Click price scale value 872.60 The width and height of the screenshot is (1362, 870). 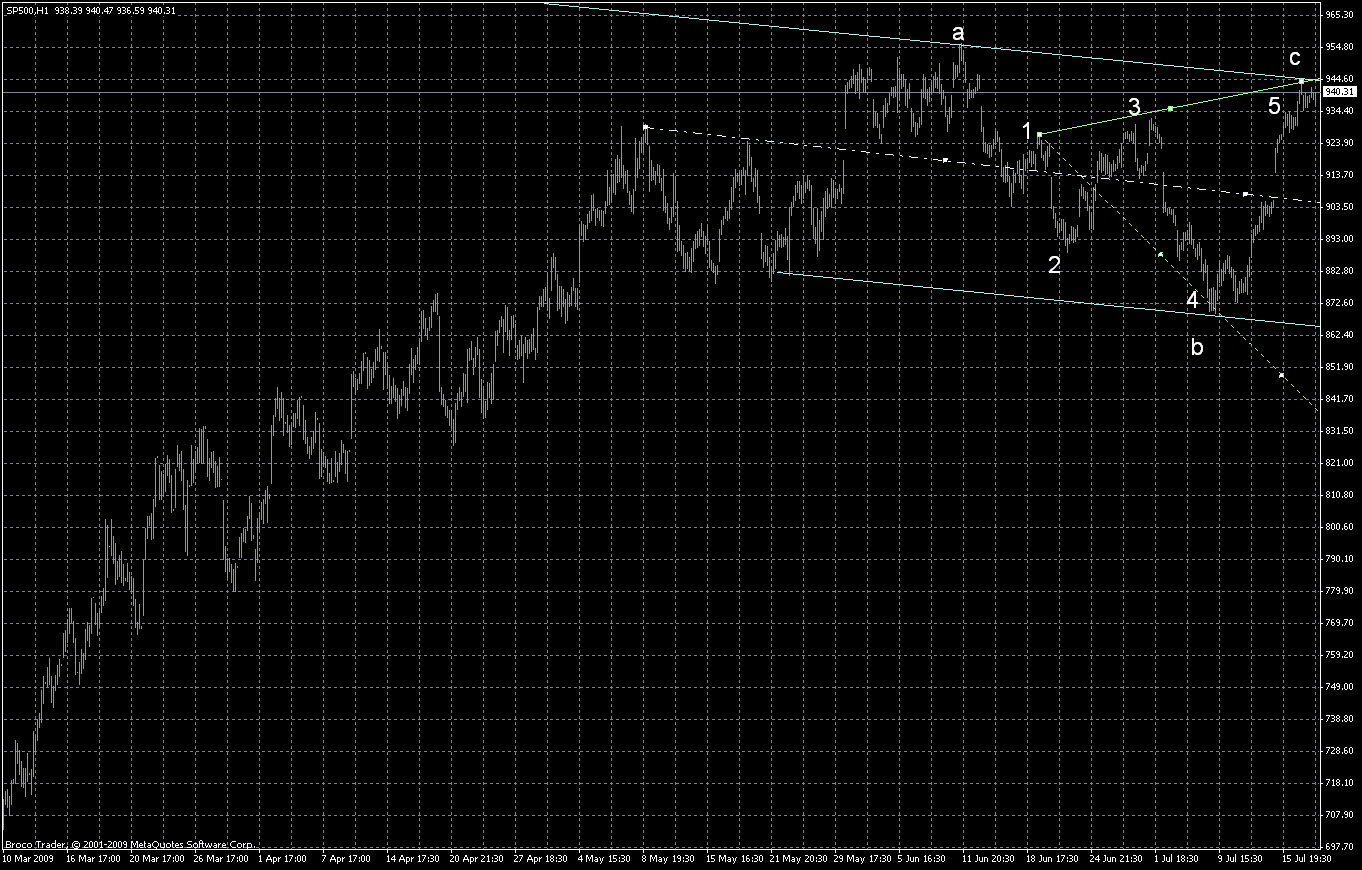1339,303
